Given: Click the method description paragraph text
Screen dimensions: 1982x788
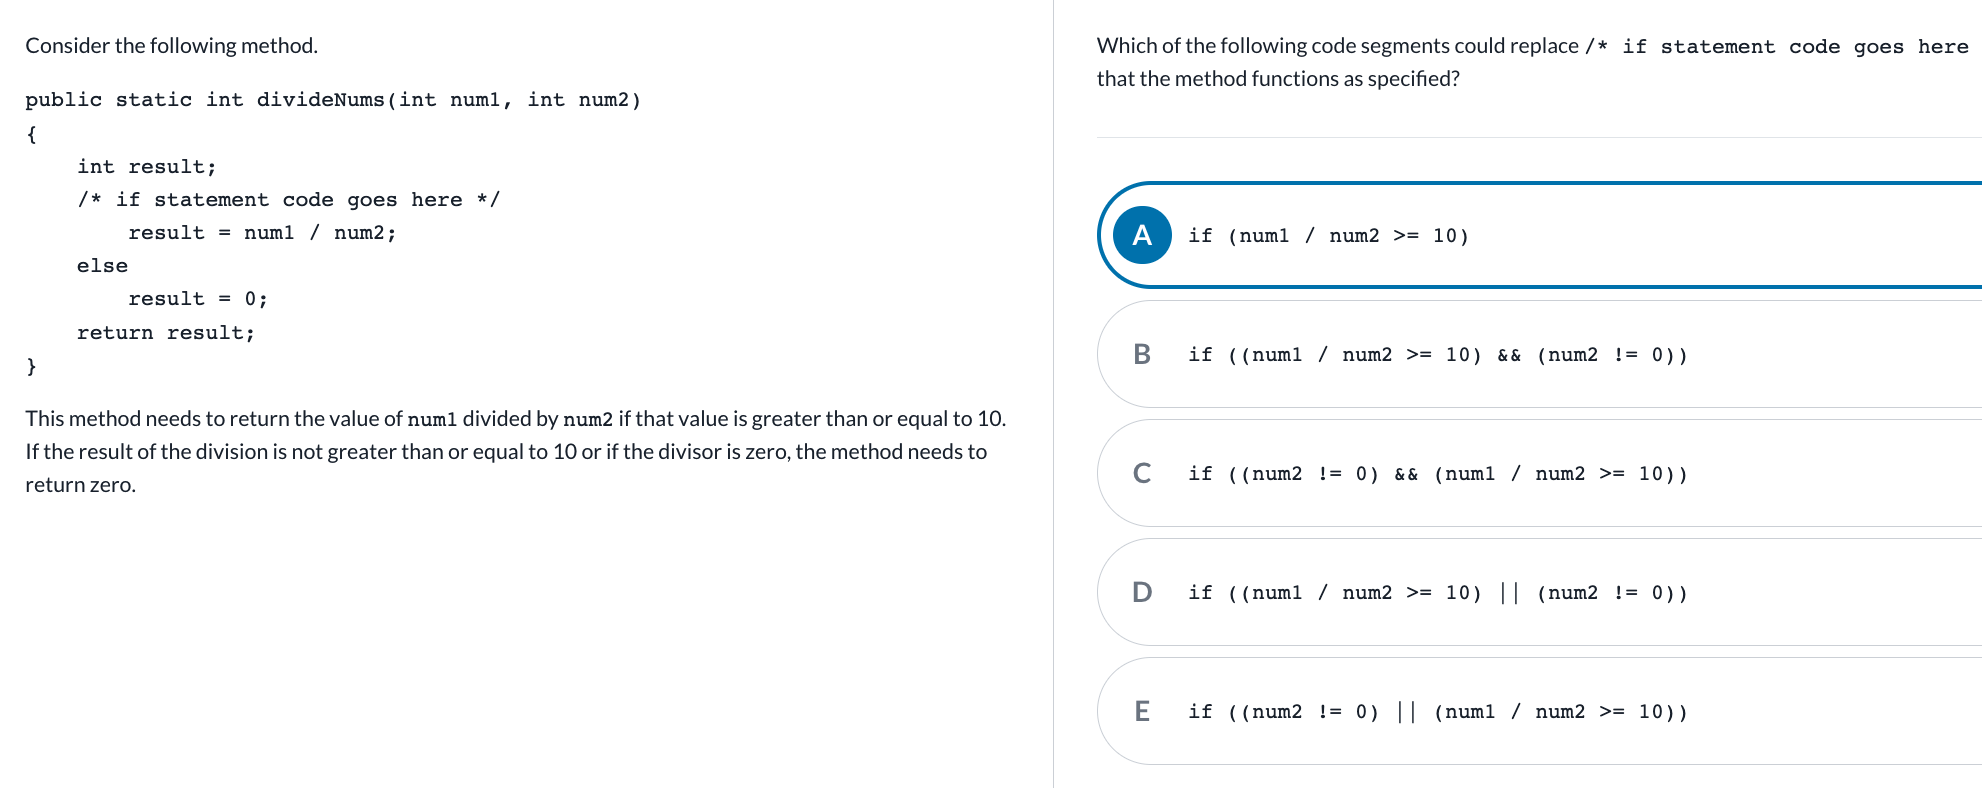Looking at the screenshot, I should [516, 451].
